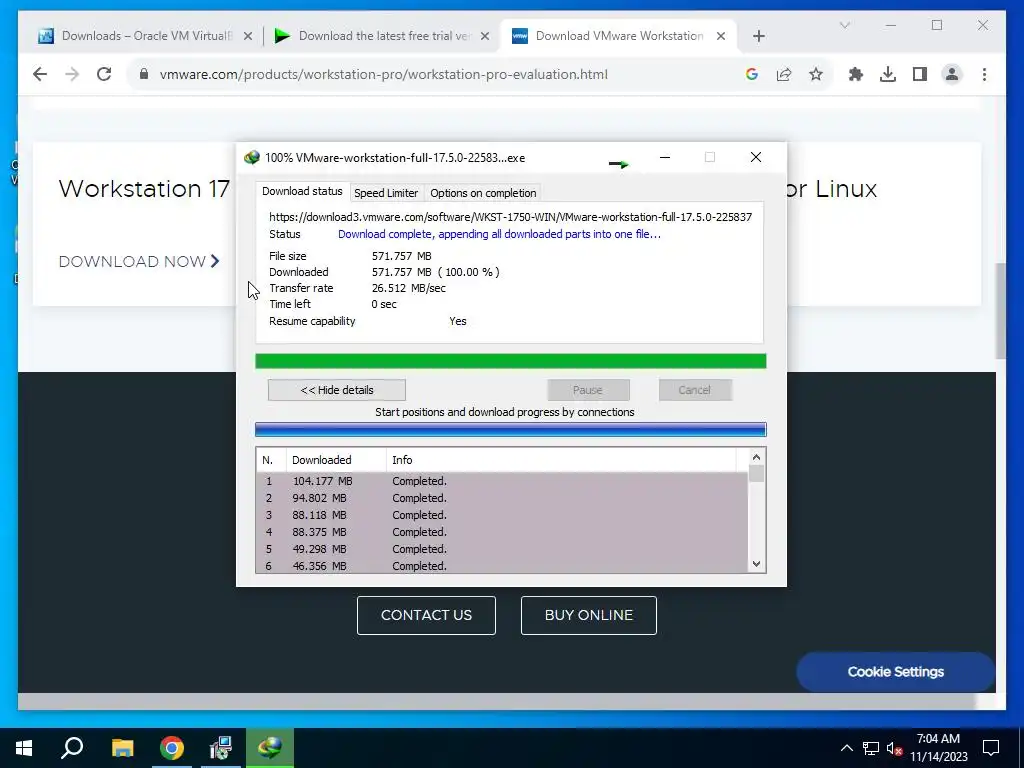
Task: Click the Hide details button
Action: pos(336,390)
